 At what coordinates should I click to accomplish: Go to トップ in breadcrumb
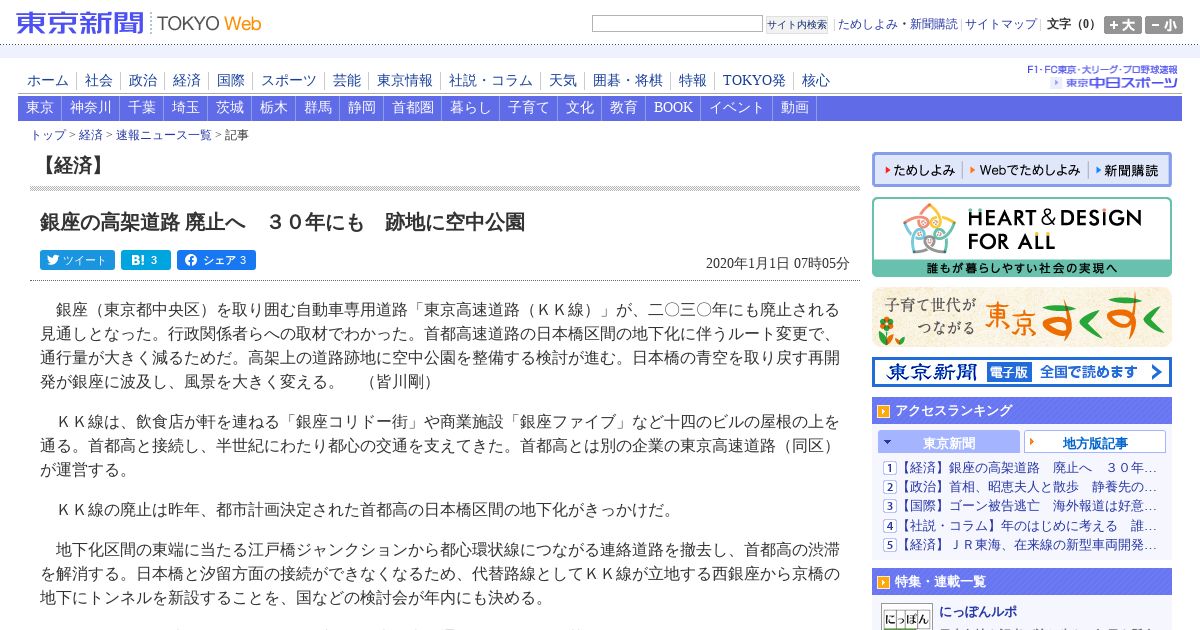pyautogui.click(x=48, y=135)
